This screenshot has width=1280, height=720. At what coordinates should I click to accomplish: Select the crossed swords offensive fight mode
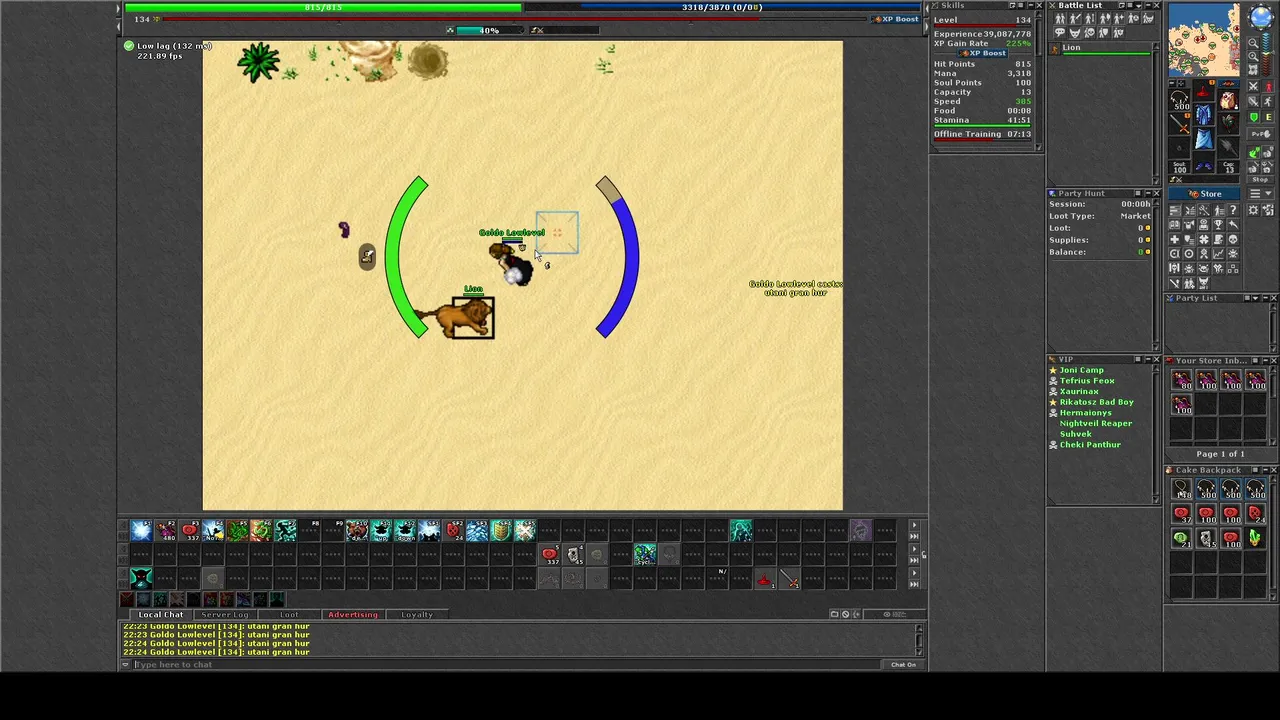tap(1253, 86)
